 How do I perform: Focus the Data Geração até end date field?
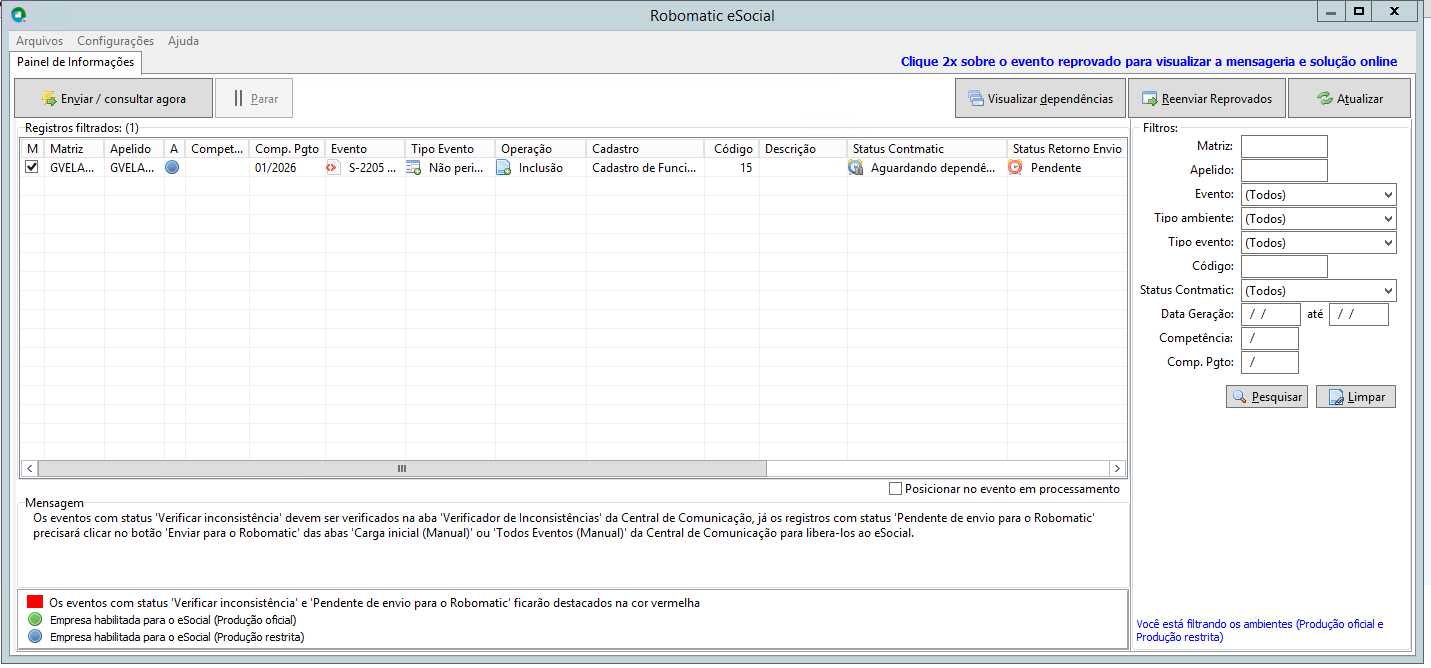[x=1359, y=315]
